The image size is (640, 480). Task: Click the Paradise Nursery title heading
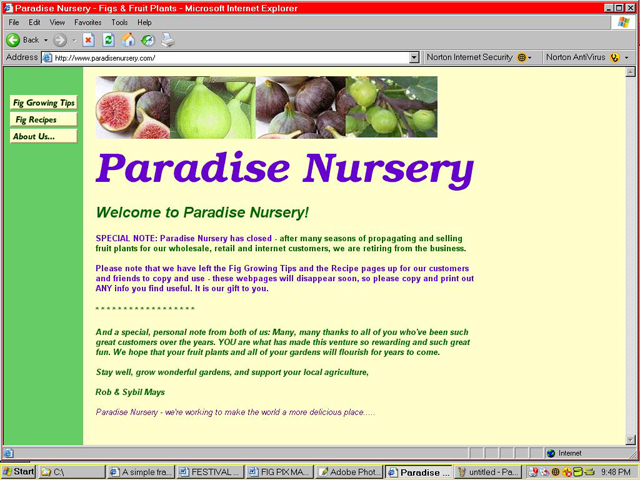285,169
